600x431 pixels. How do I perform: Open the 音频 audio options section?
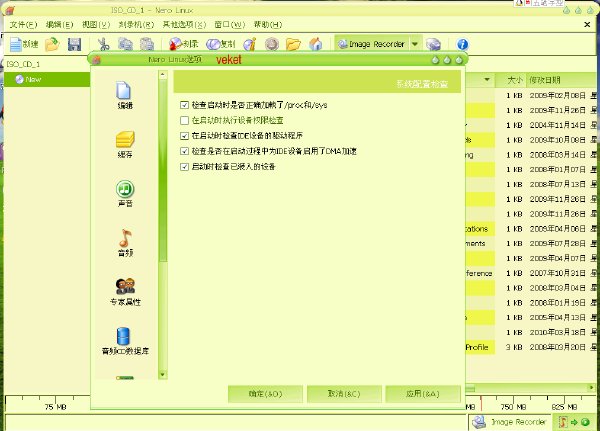125,243
